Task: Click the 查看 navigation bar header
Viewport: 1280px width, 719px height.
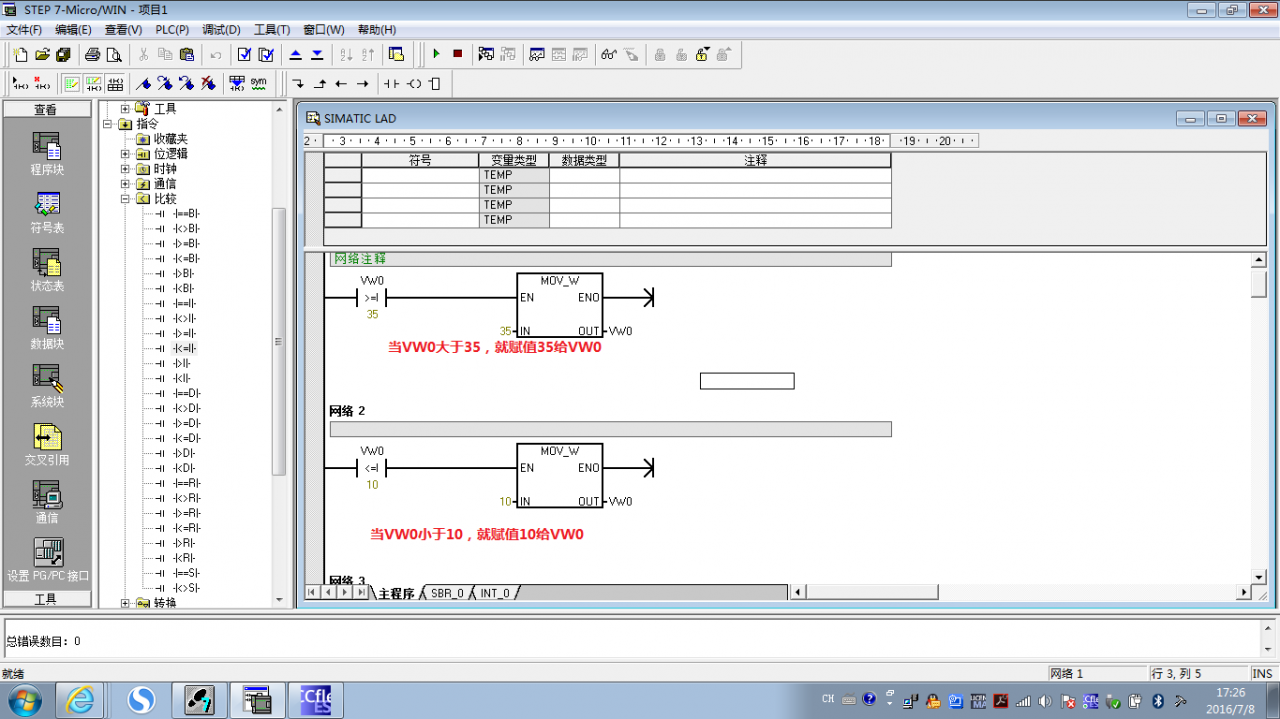Action: [x=46, y=110]
